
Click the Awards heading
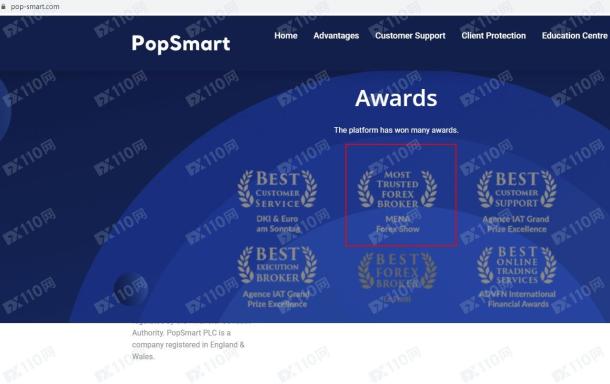[x=396, y=98]
